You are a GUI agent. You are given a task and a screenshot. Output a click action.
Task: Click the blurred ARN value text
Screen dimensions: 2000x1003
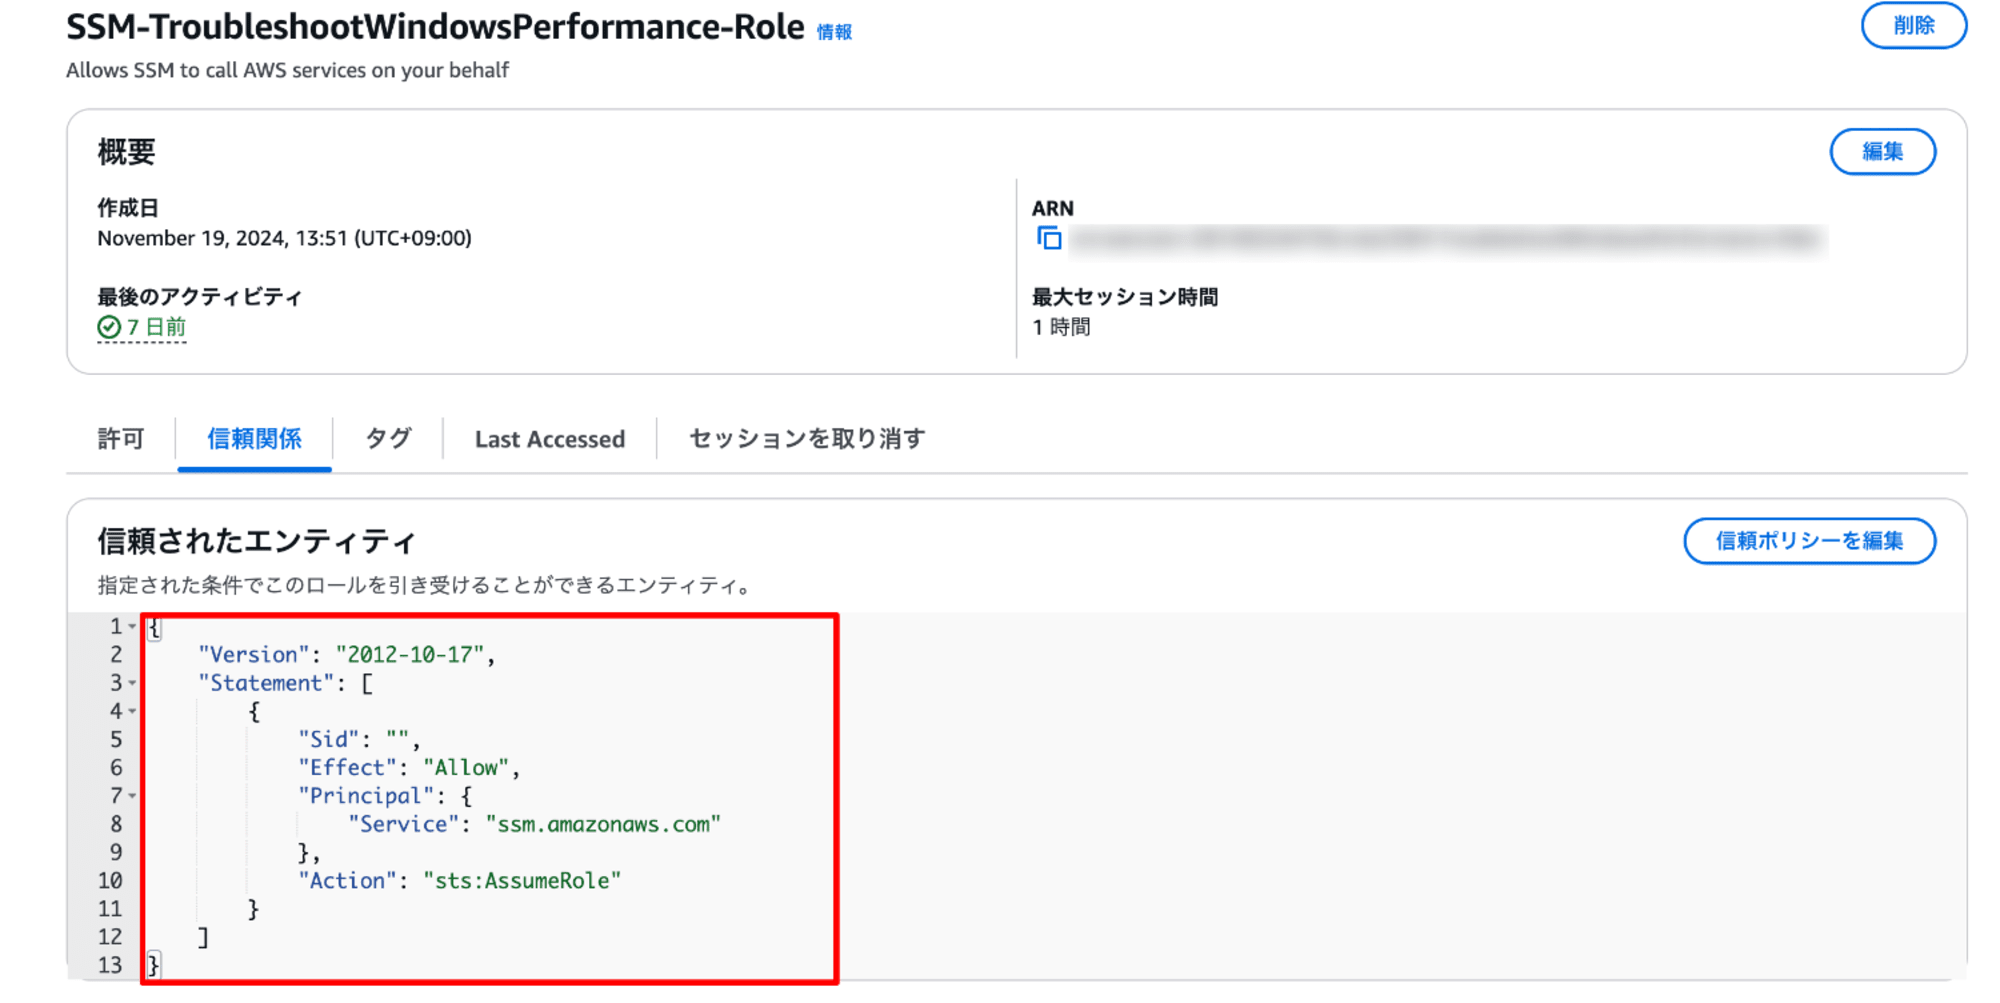click(1447, 239)
